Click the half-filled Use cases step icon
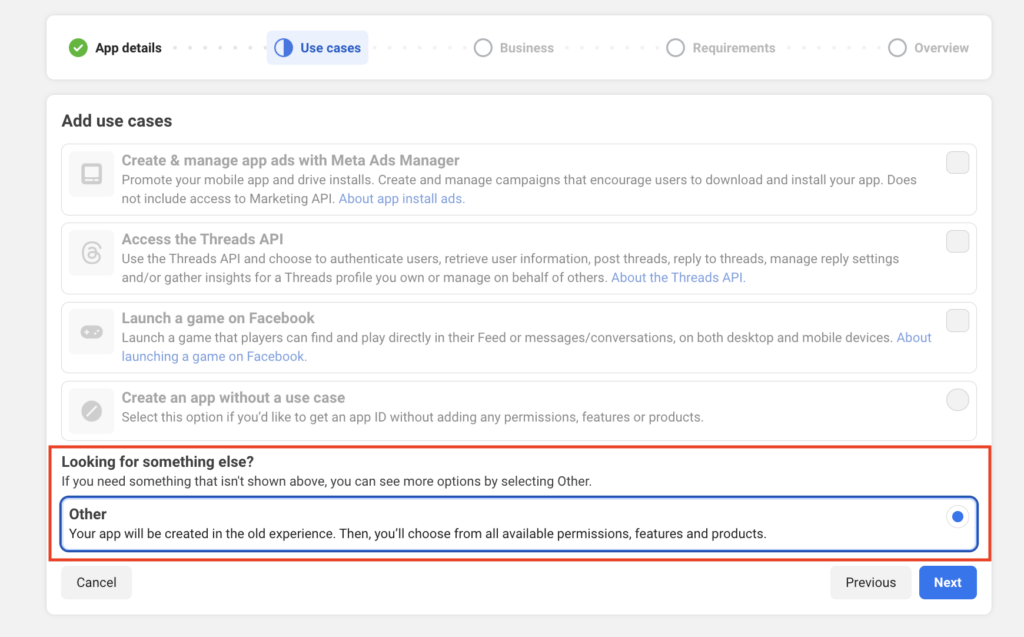Screen dimensions: 1024x637 (283, 48)
